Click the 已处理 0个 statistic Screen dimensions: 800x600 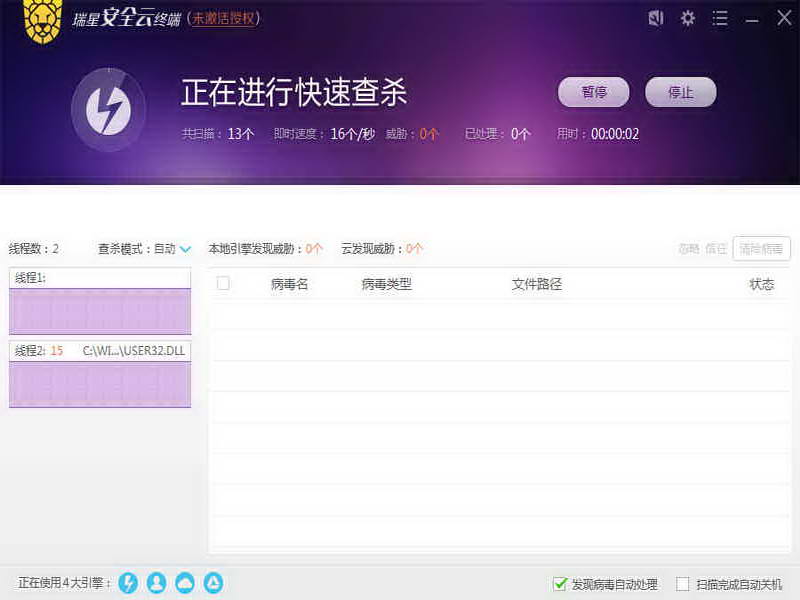[x=497, y=134]
